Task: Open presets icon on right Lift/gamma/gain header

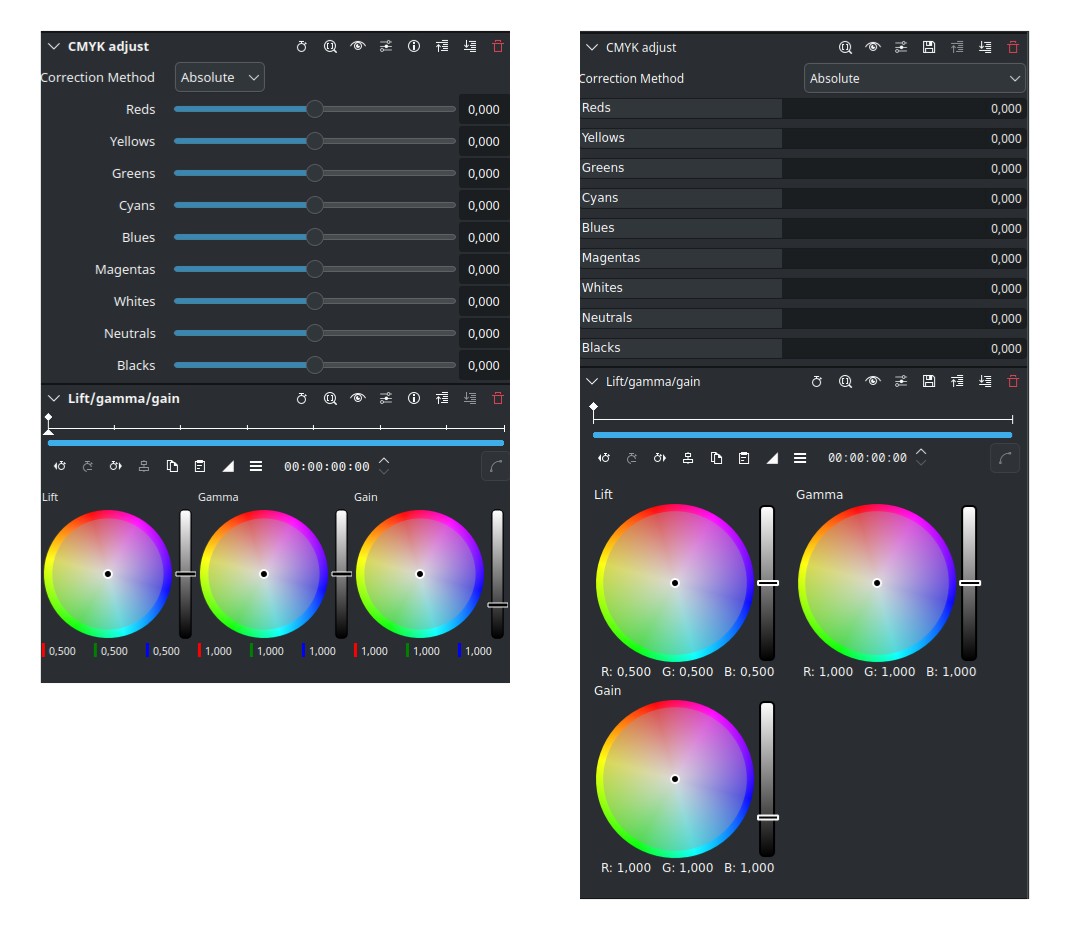Action: [901, 381]
